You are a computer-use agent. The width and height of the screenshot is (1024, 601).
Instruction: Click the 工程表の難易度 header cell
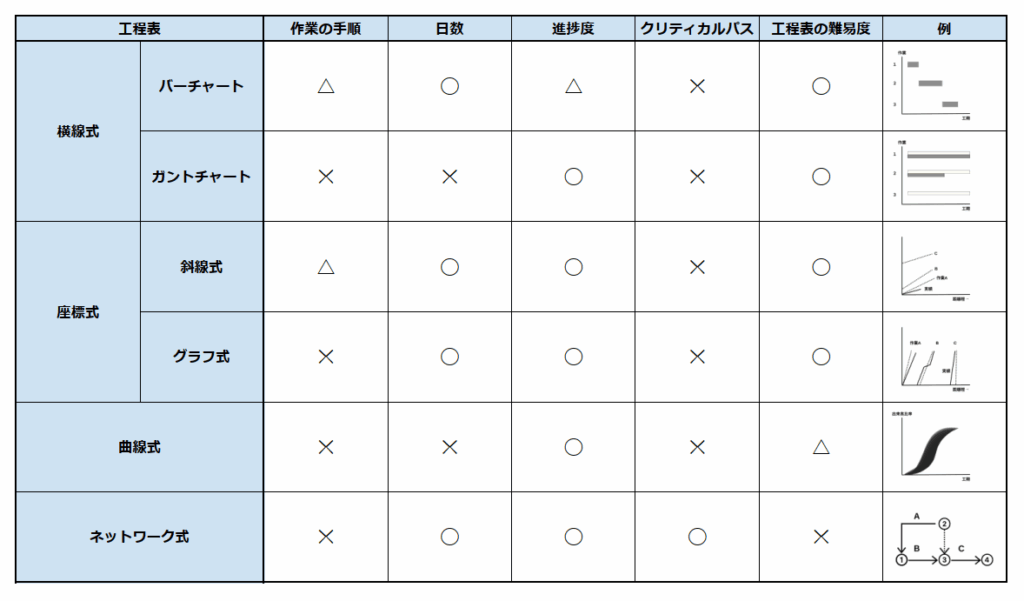[x=821, y=29]
